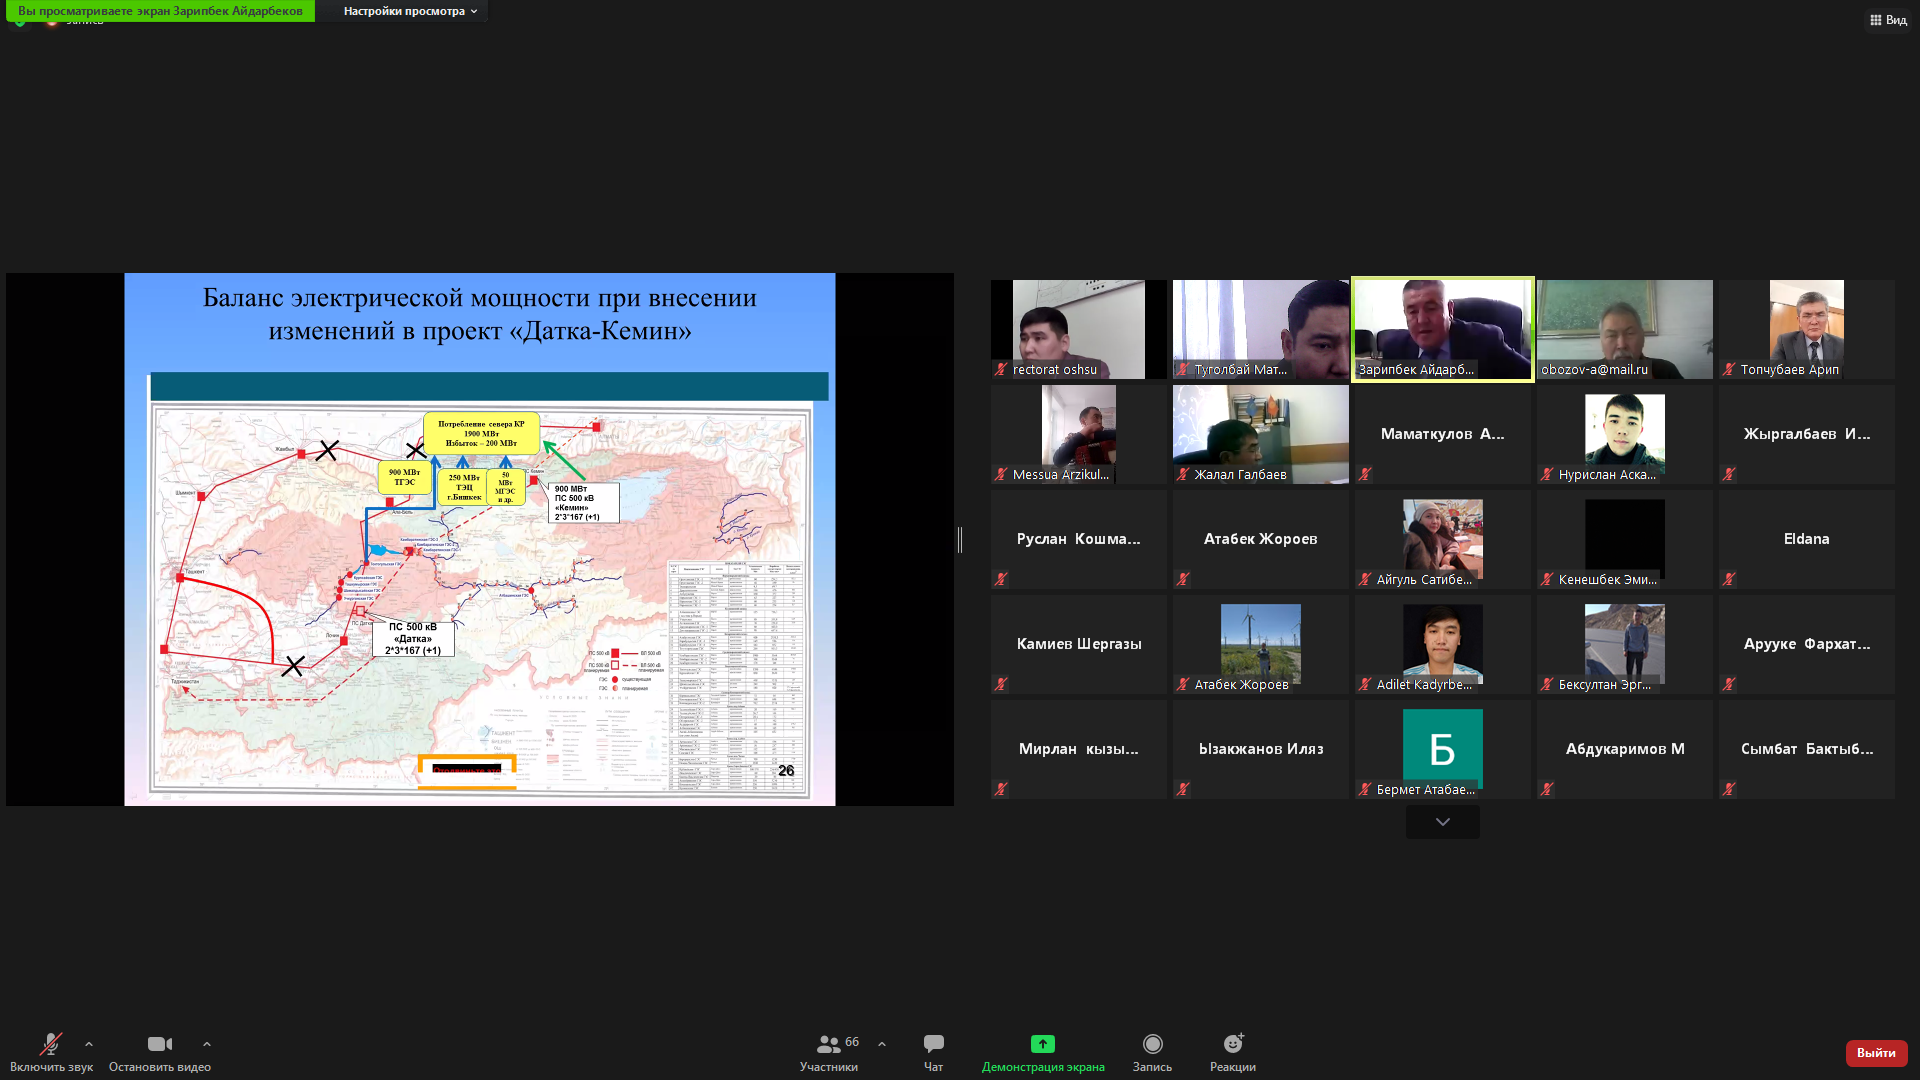1920x1080 pixels.
Task: Click the green screen-viewing banner for Зарипбек Айдарбеков
Action: (160, 11)
